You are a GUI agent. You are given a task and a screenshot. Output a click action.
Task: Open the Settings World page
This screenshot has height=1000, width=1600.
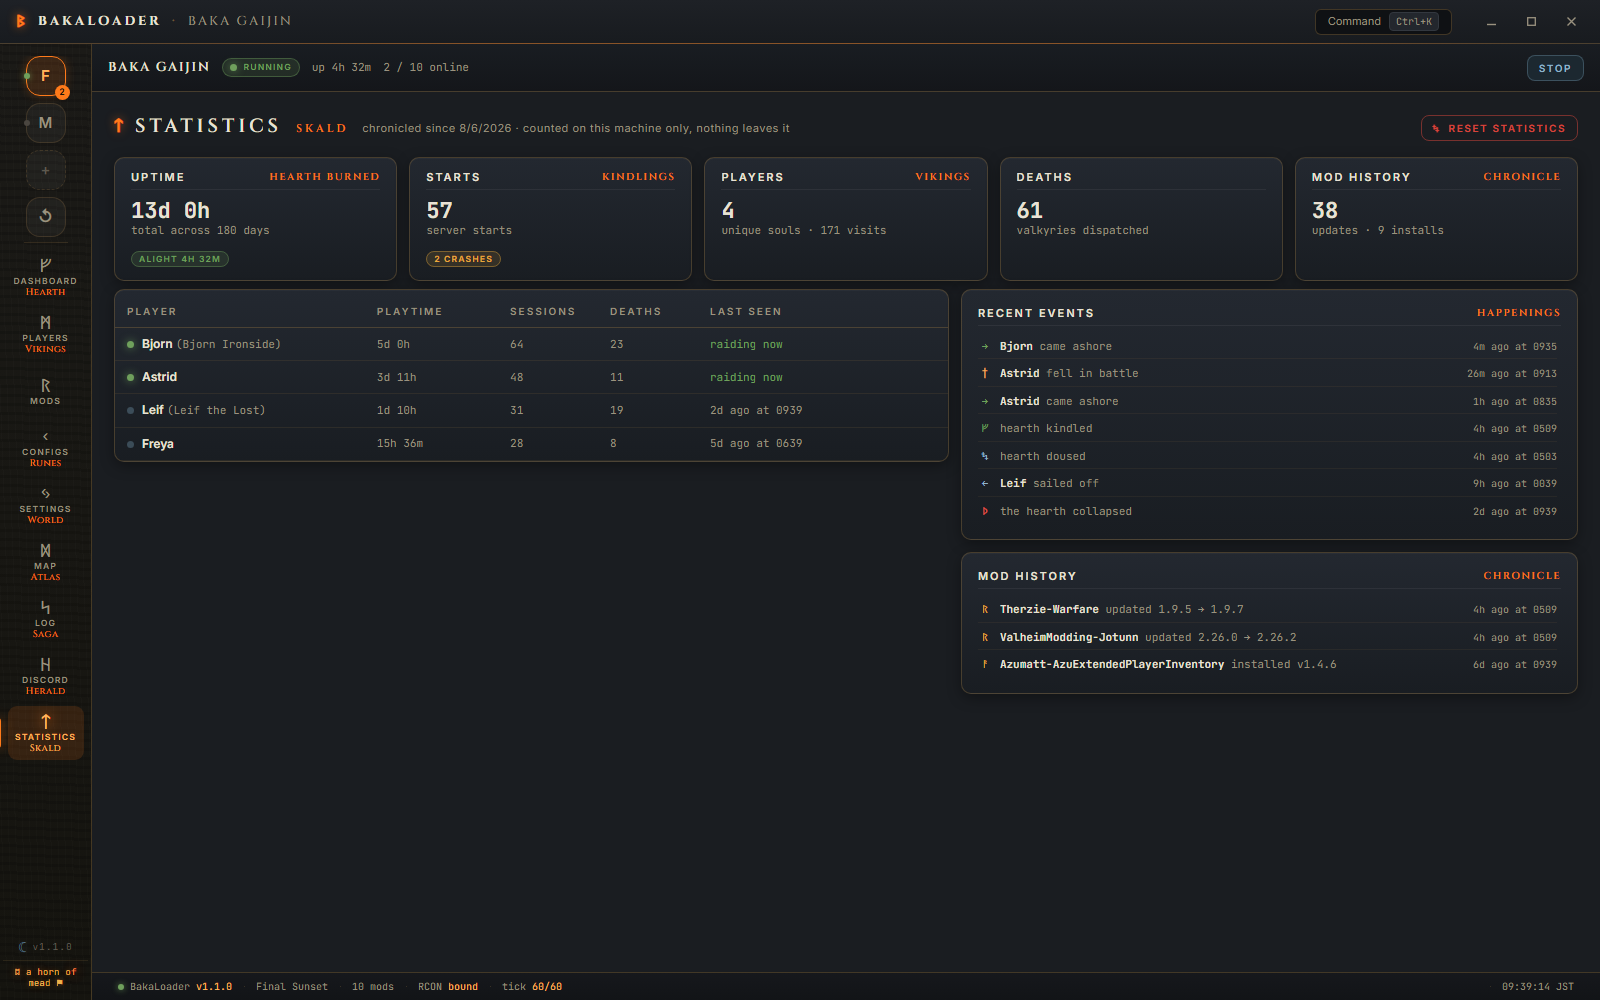click(45, 505)
